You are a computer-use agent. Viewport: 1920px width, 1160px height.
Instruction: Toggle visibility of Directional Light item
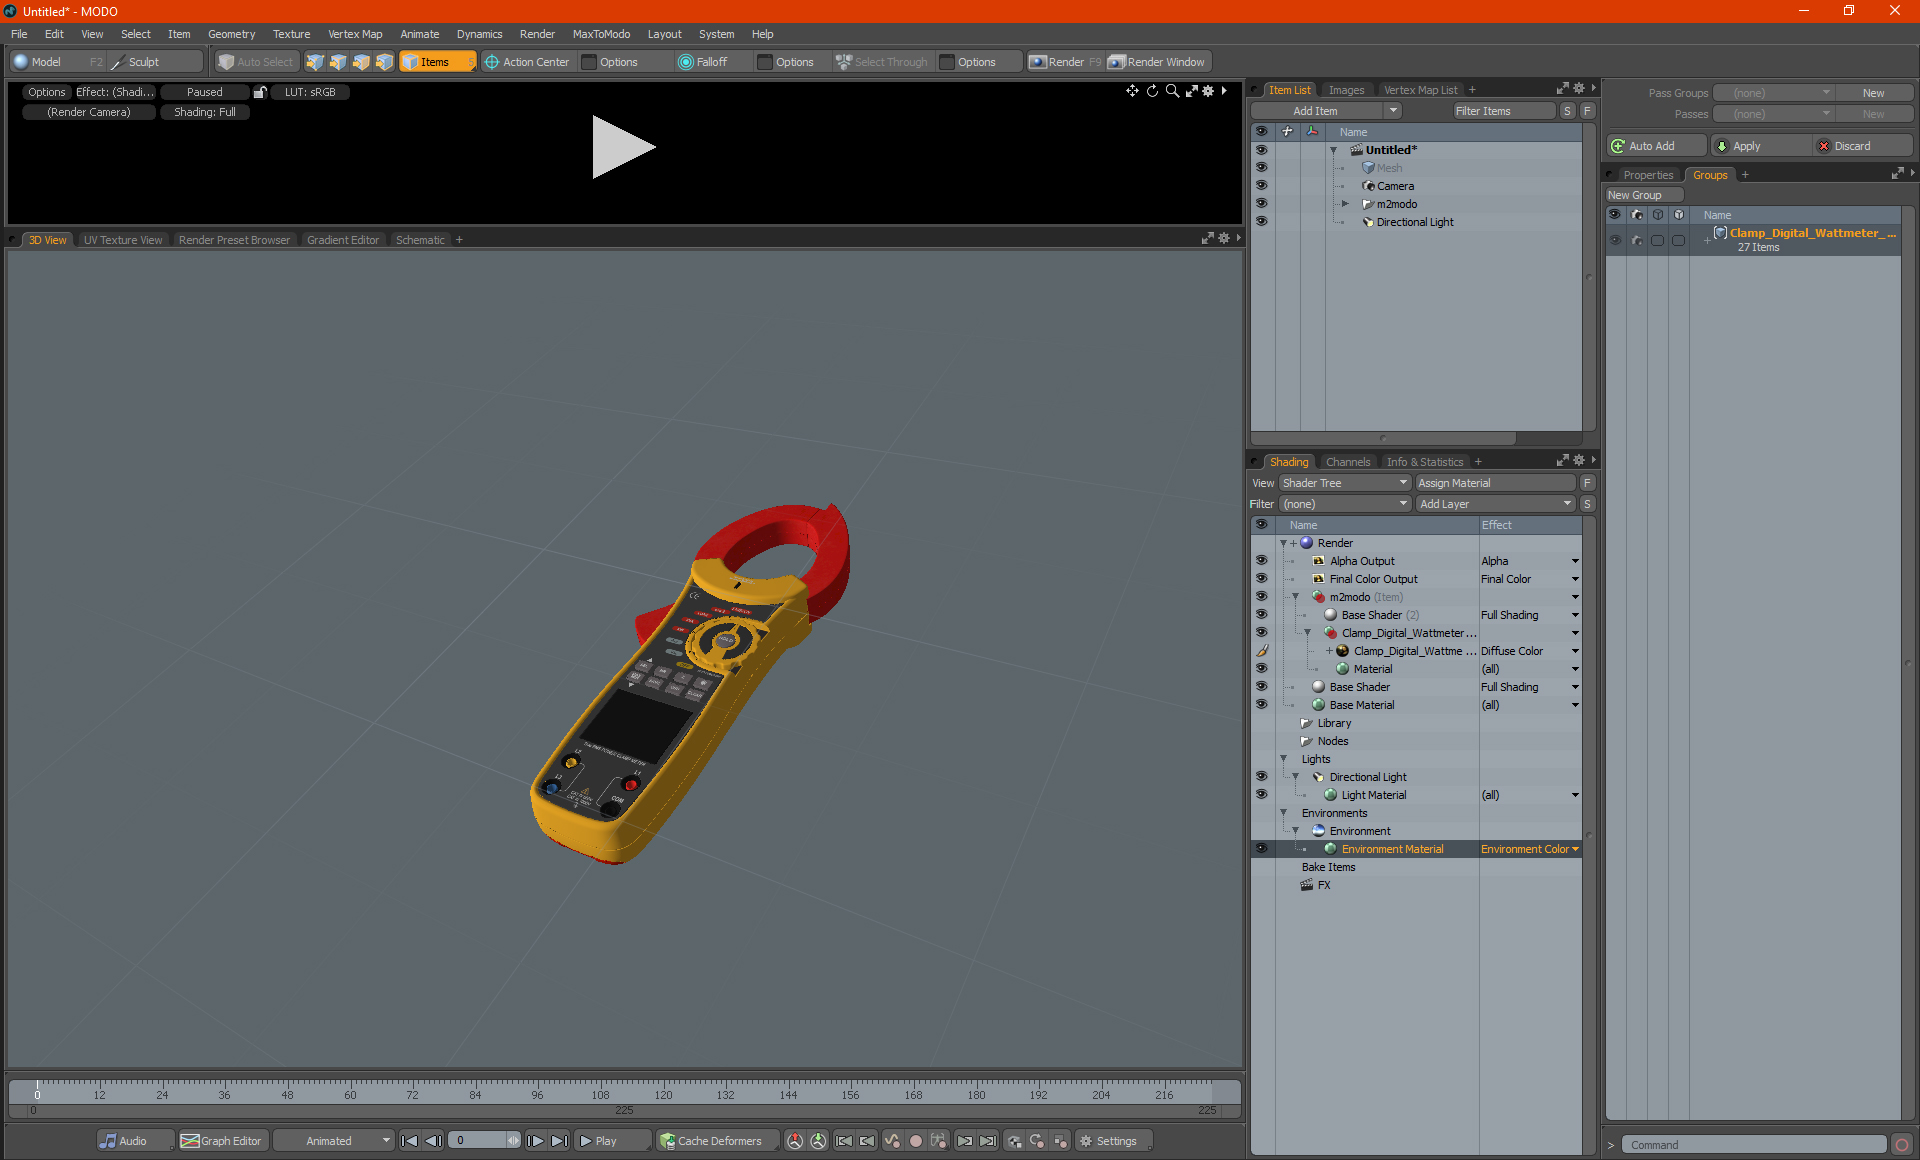click(1261, 222)
